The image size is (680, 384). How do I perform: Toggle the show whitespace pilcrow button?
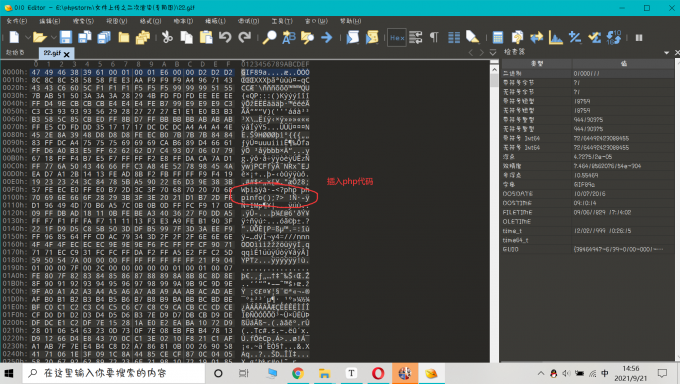[x=434, y=37]
